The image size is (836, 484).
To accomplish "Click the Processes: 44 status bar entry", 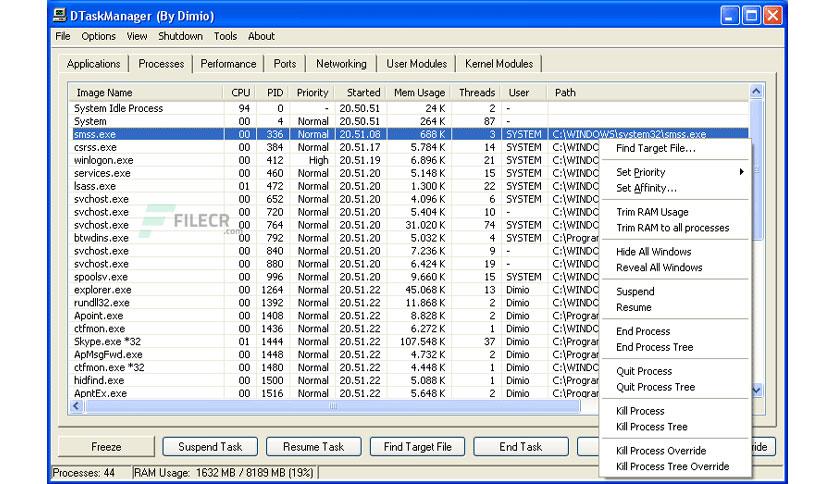I will [x=91, y=473].
